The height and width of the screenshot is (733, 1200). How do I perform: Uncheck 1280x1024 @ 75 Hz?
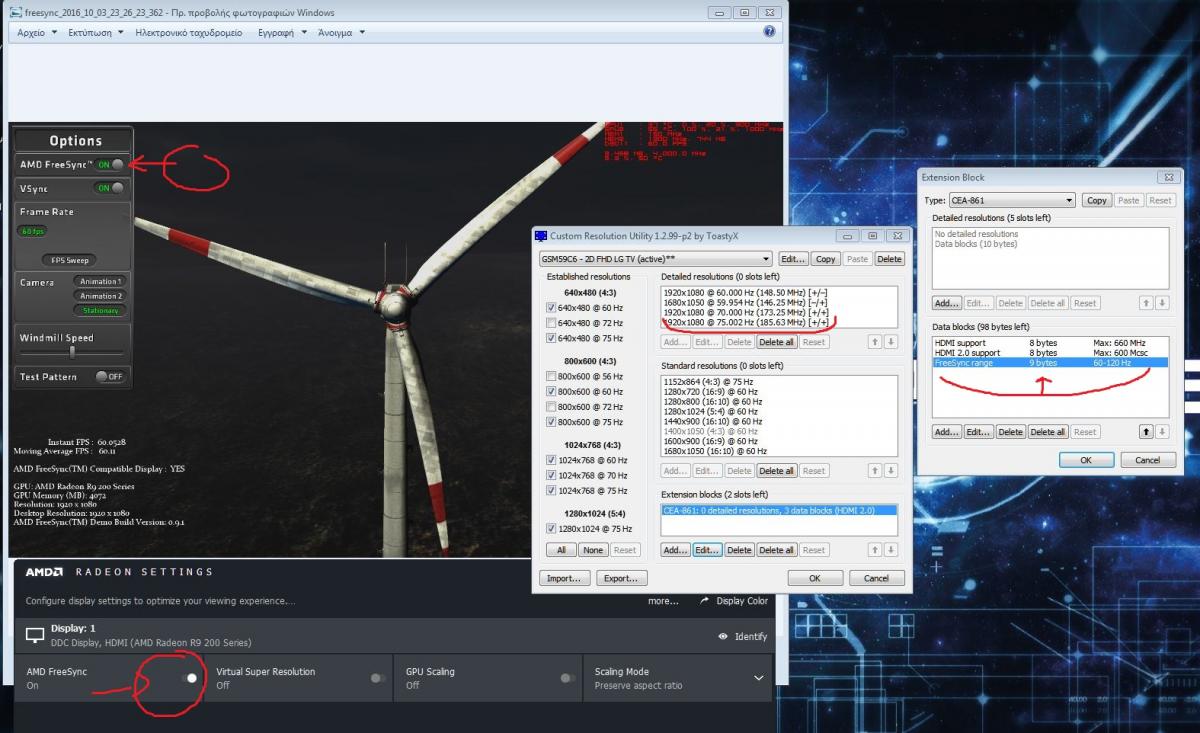pyautogui.click(x=552, y=528)
